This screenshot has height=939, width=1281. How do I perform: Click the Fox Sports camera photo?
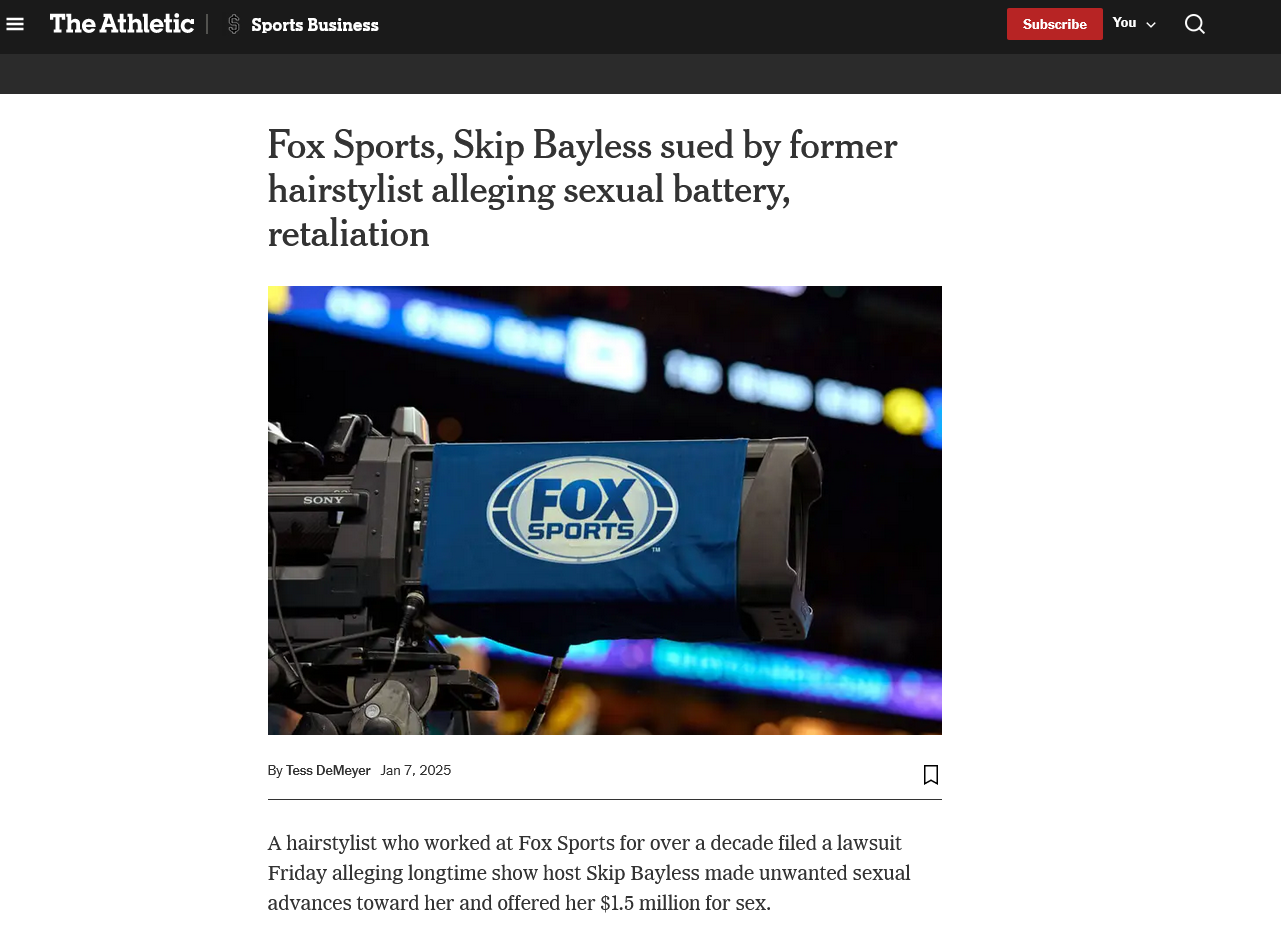pyautogui.click(x=605, y=510)
